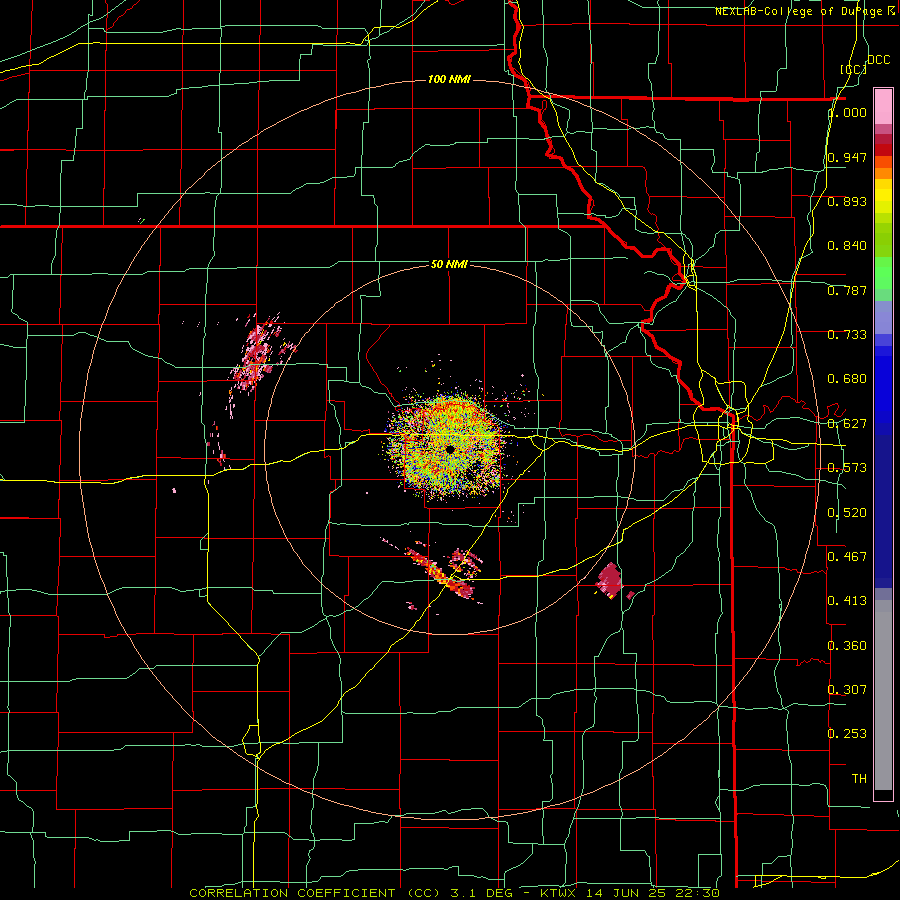This screenshot has height=900, width=900.
Task: Select the 0.733 color scale value
Action: click(x=847, y=335)
